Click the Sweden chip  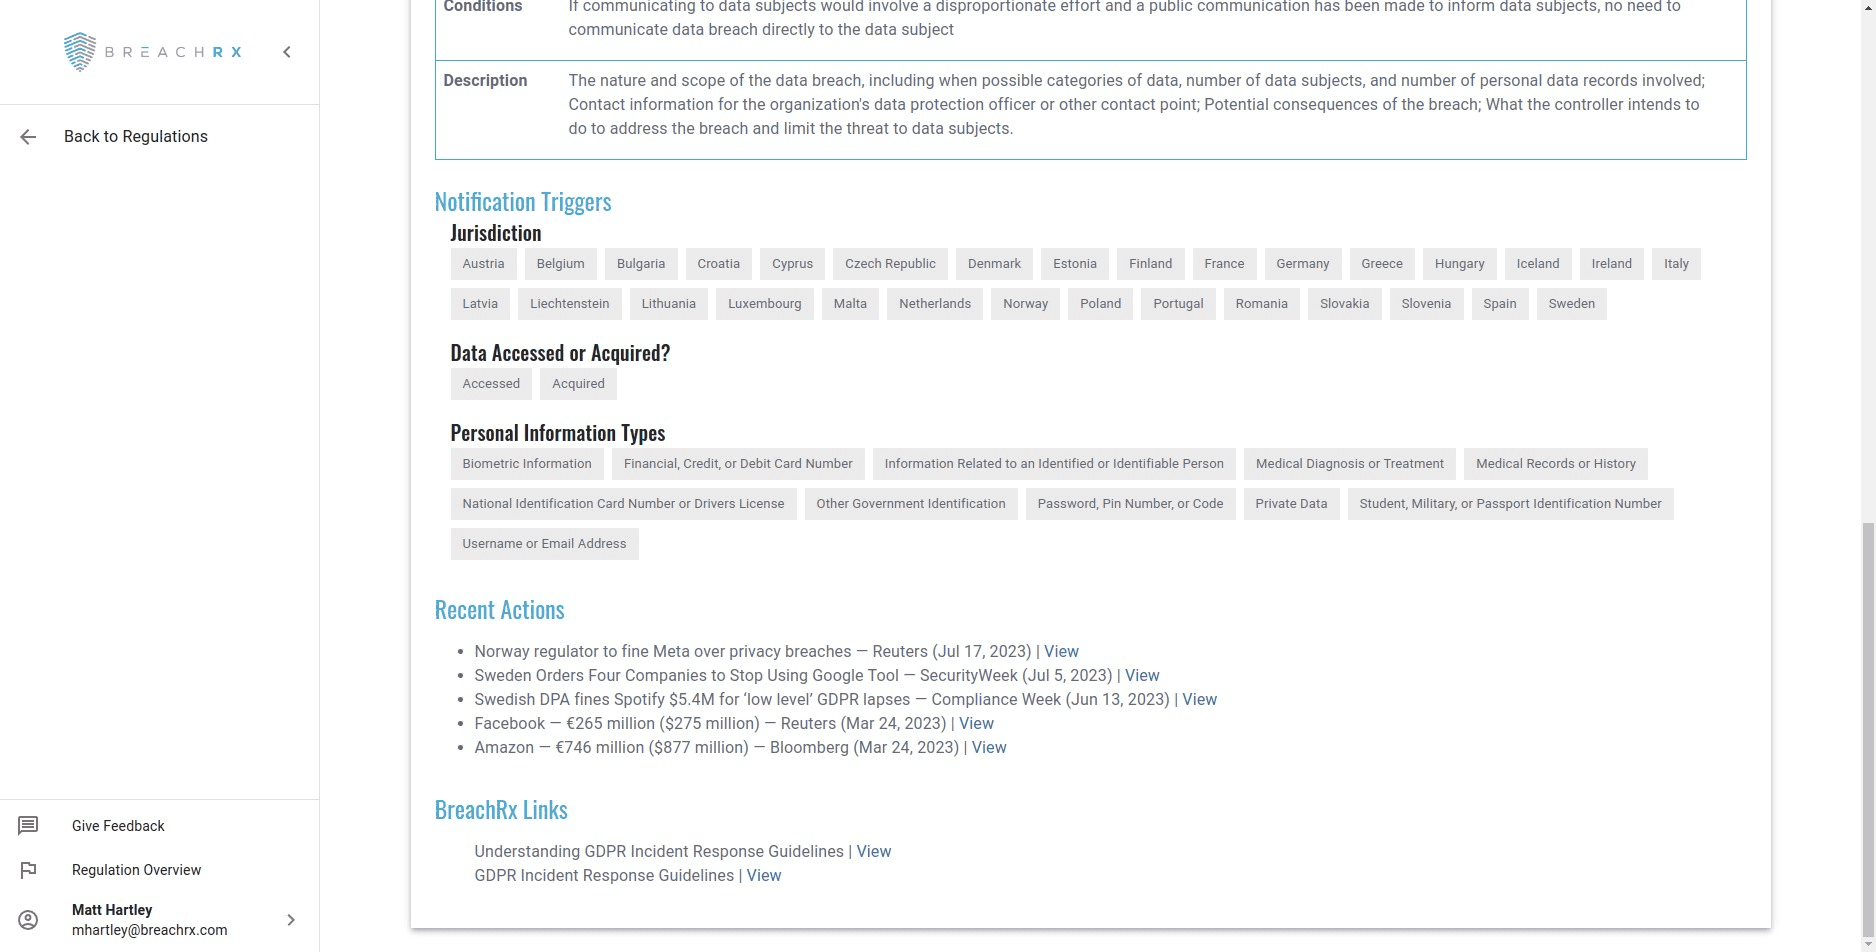pyautogui.click(x=1572, y=304)
